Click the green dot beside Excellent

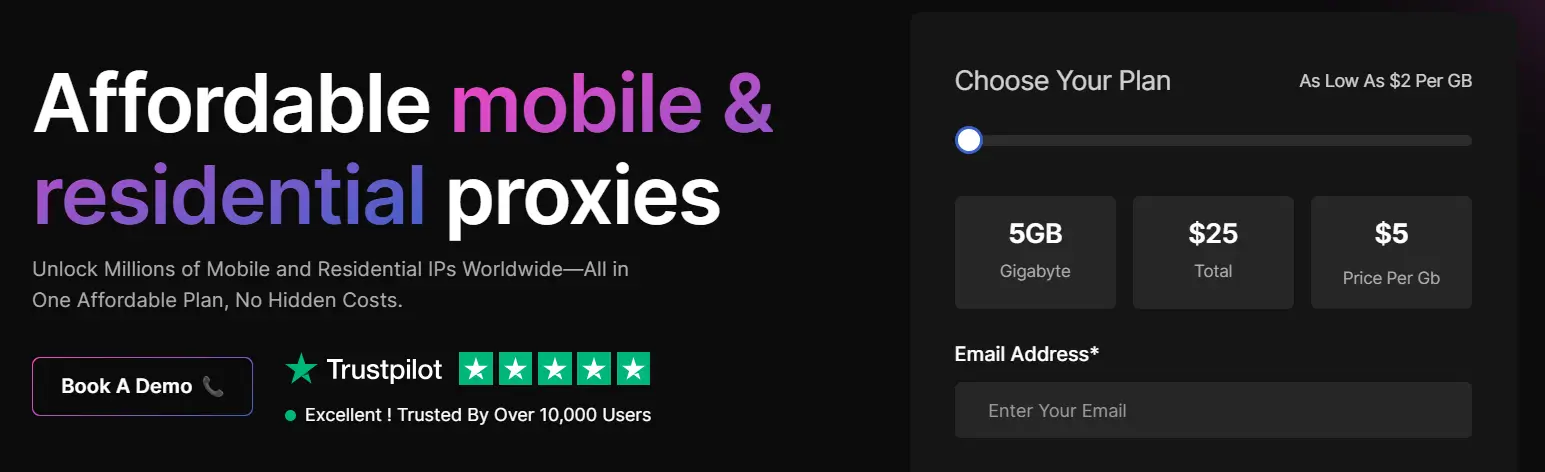(x=290, y=415)
